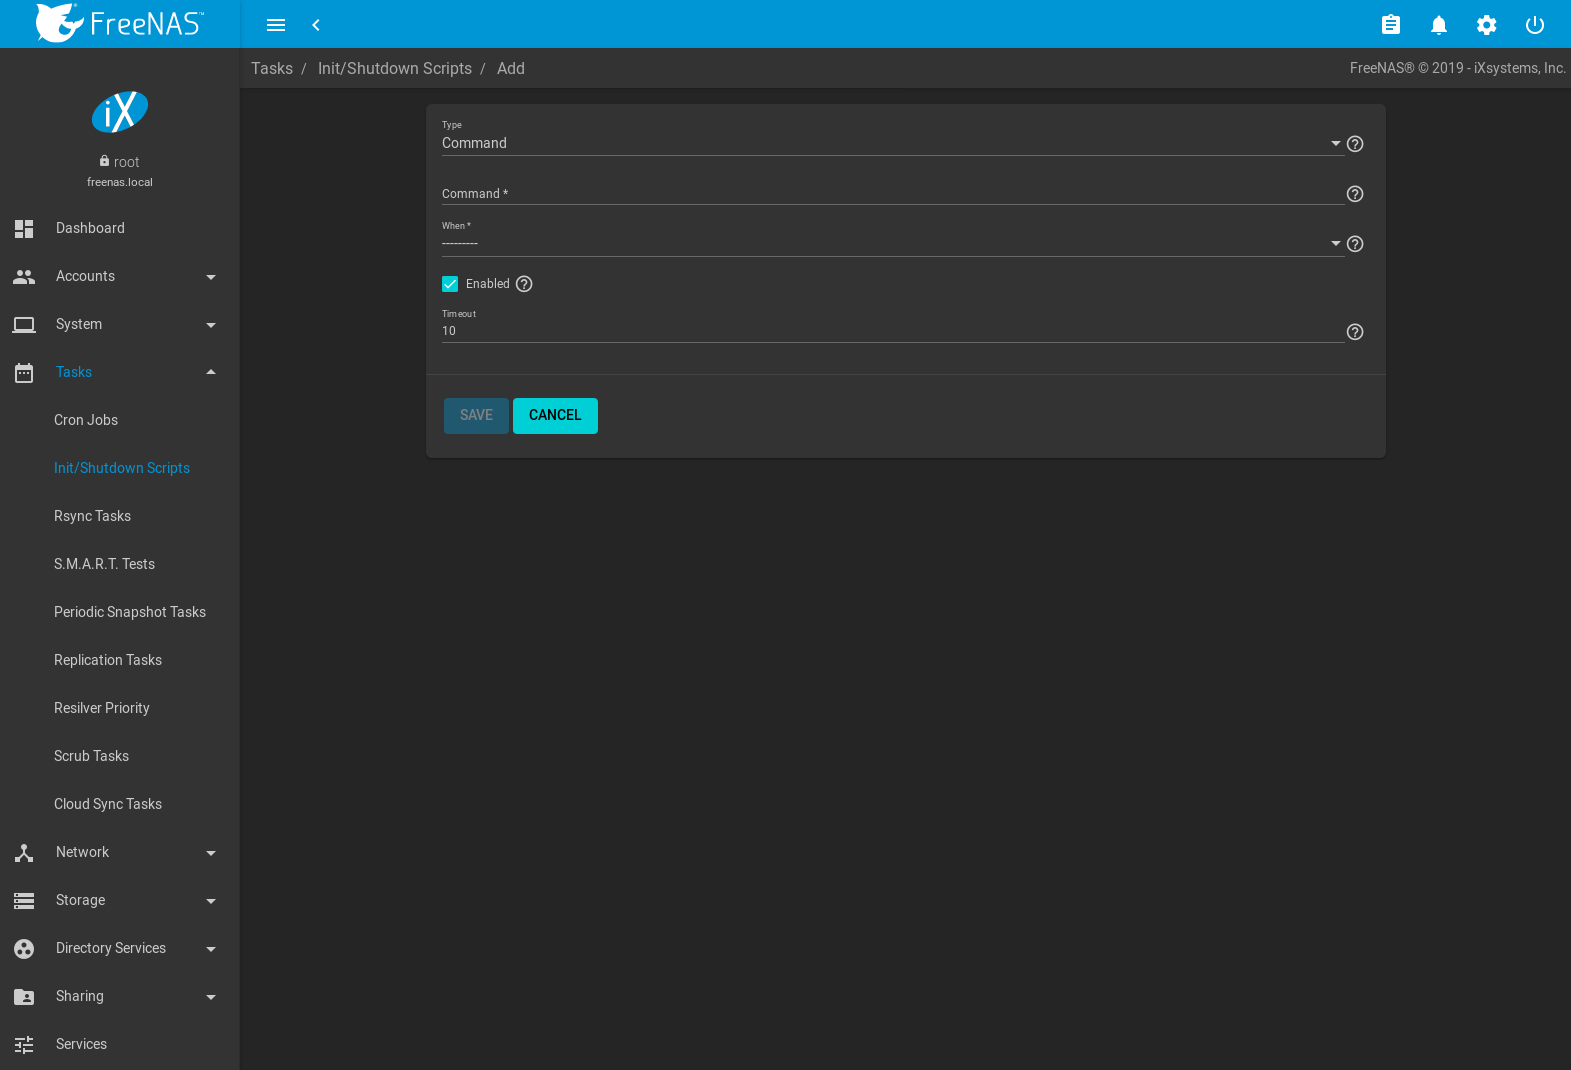Viewport: 1571px width, 1070px height.
Task: Show help for the Timeout field
Action: tap(1355, 332)
